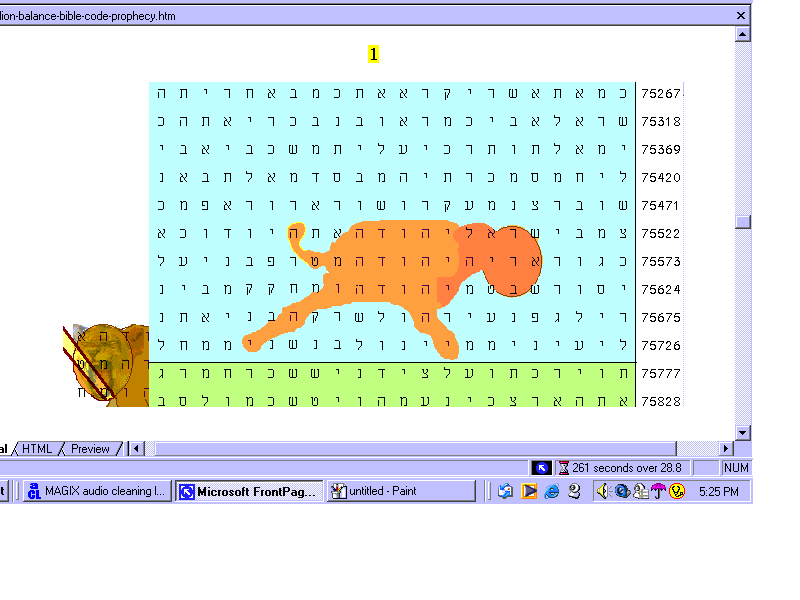
Task: Select the coin with red lines image
Action: click(x=106, y=365)
